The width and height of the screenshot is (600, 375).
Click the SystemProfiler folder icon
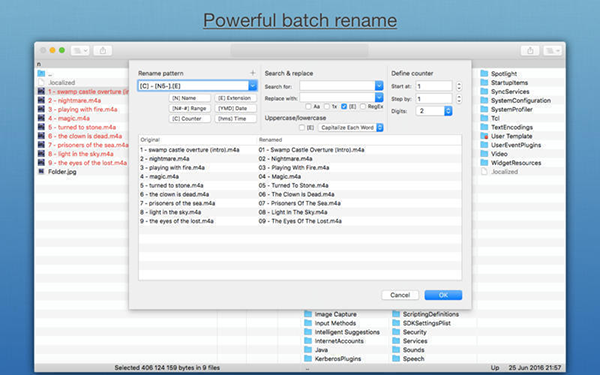484,109
